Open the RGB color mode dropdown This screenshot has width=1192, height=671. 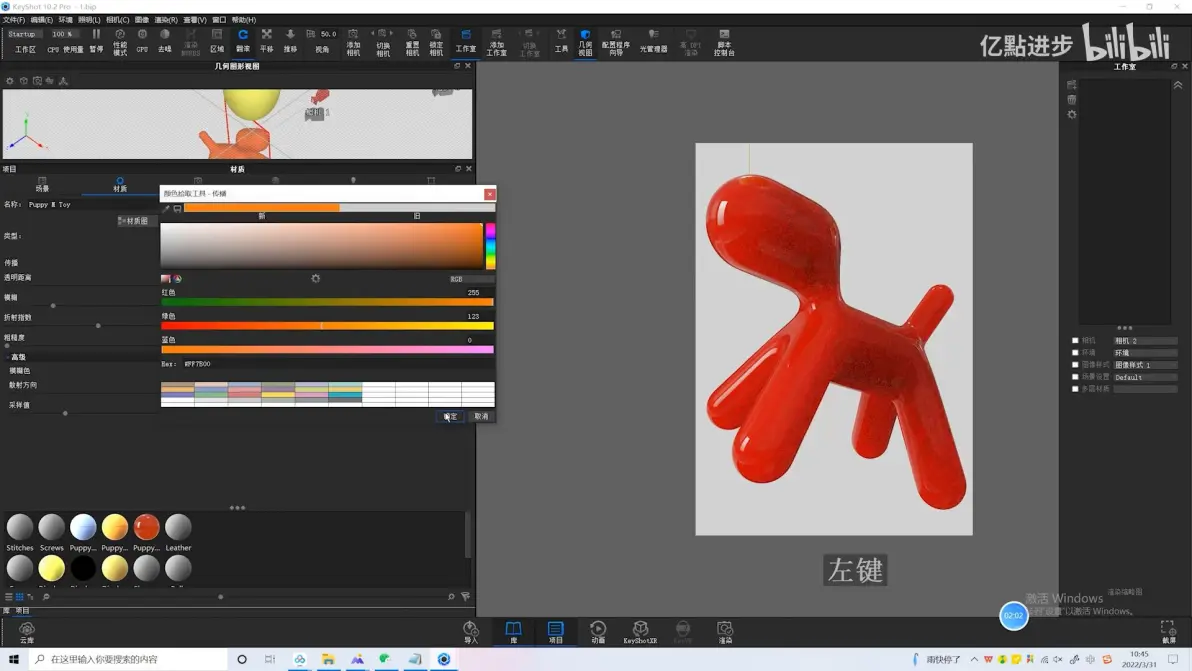[x=471, y=279]
